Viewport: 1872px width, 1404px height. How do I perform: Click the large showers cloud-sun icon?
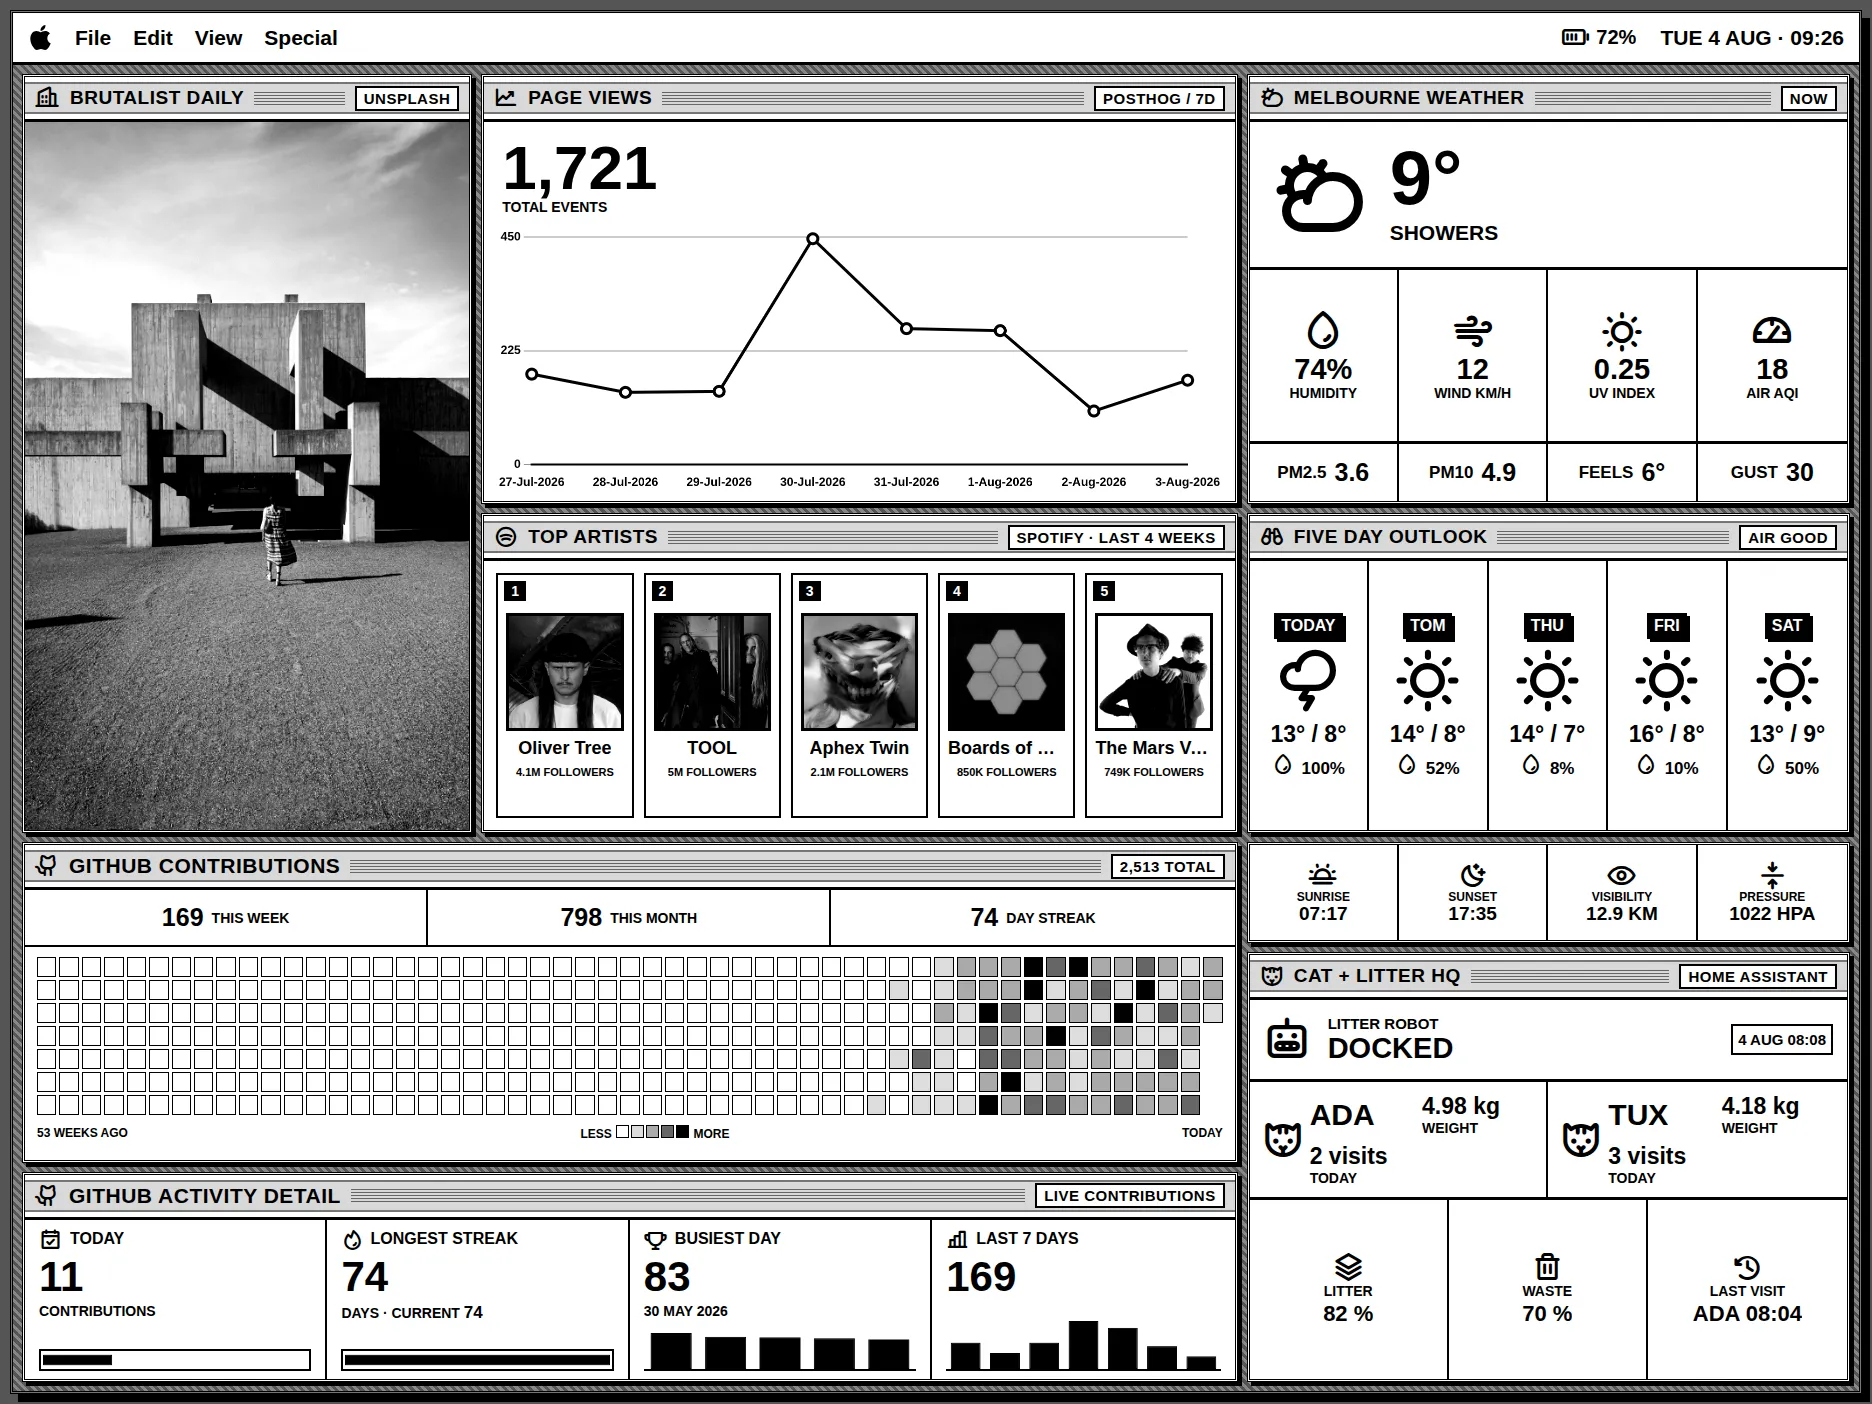[1320, 193]
